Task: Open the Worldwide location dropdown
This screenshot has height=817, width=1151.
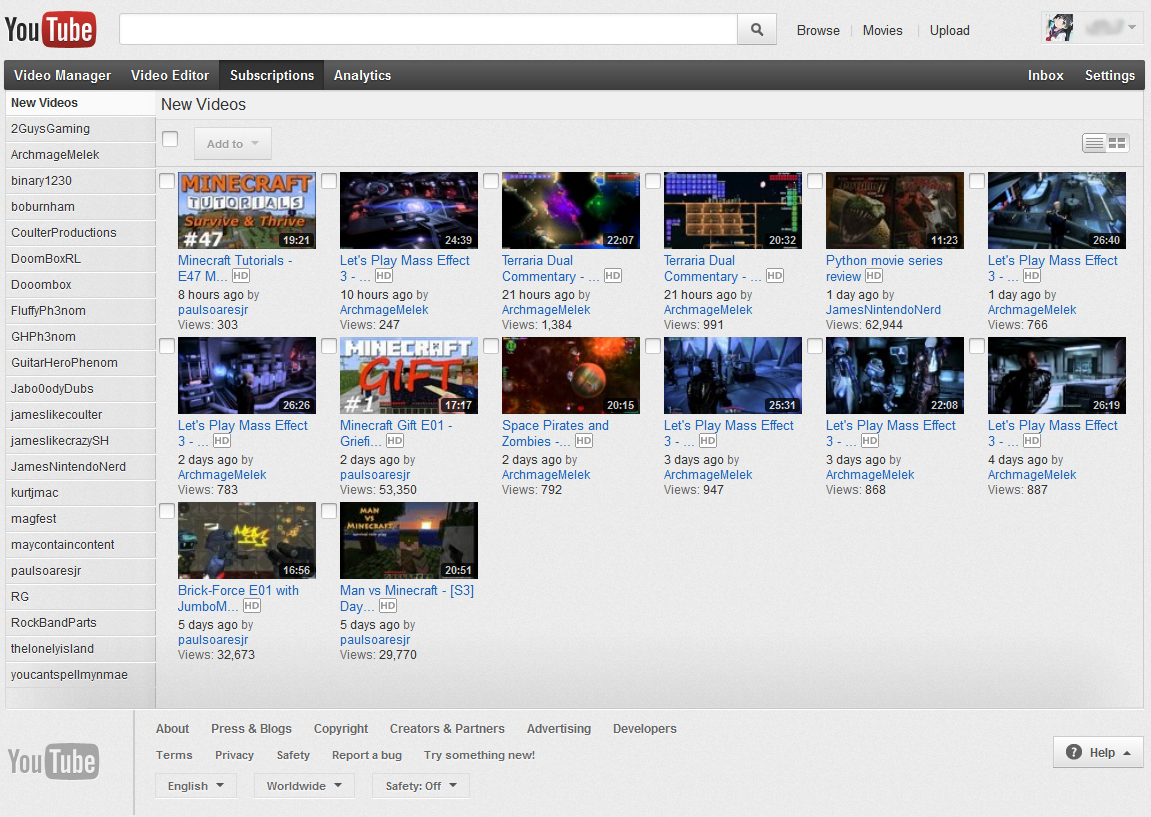Action: tap(304, 785)
